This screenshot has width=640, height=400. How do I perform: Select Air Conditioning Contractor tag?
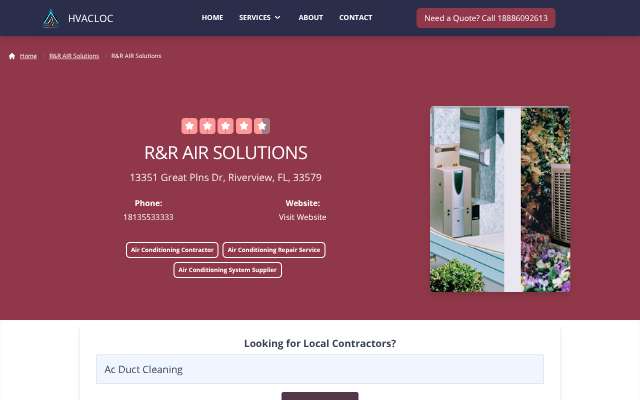tap(172, 250)
